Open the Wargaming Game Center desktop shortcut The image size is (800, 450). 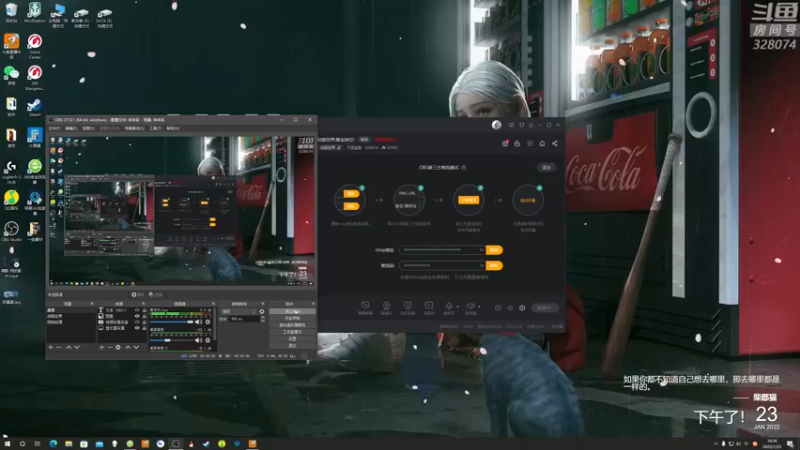pos(34,46)
